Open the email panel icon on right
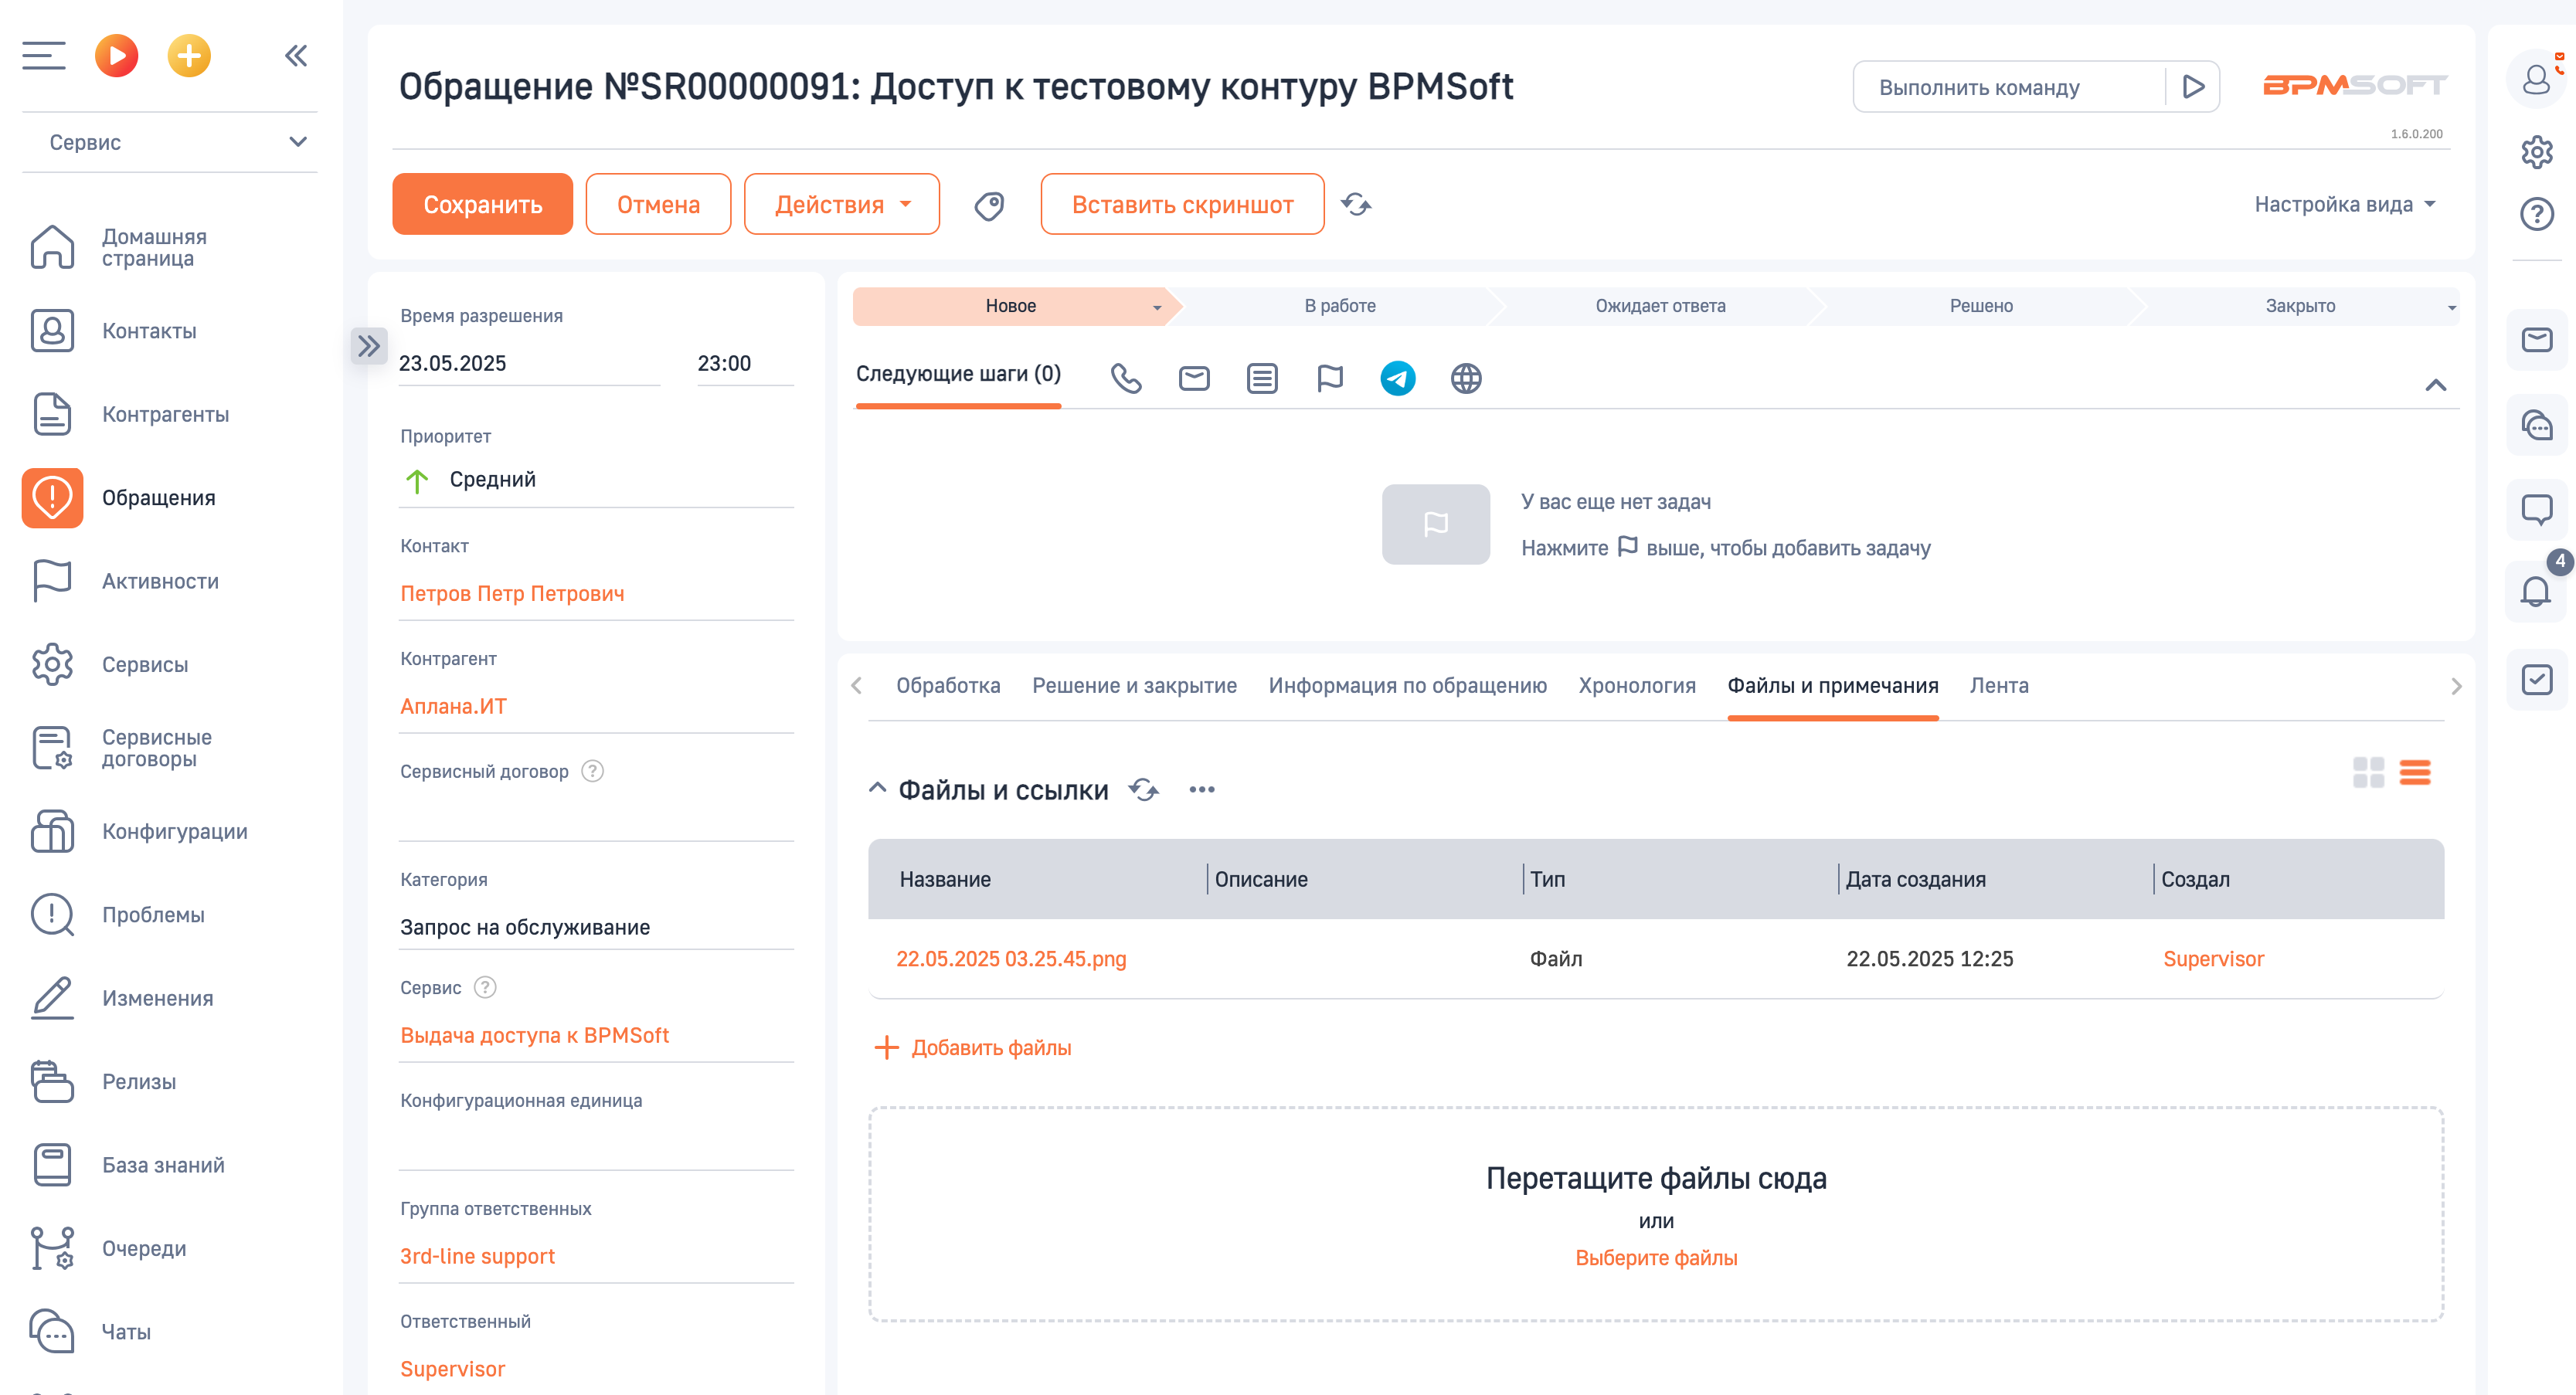Image resolution: width=2576 pixels, height=1395 pixels. 2536,340
